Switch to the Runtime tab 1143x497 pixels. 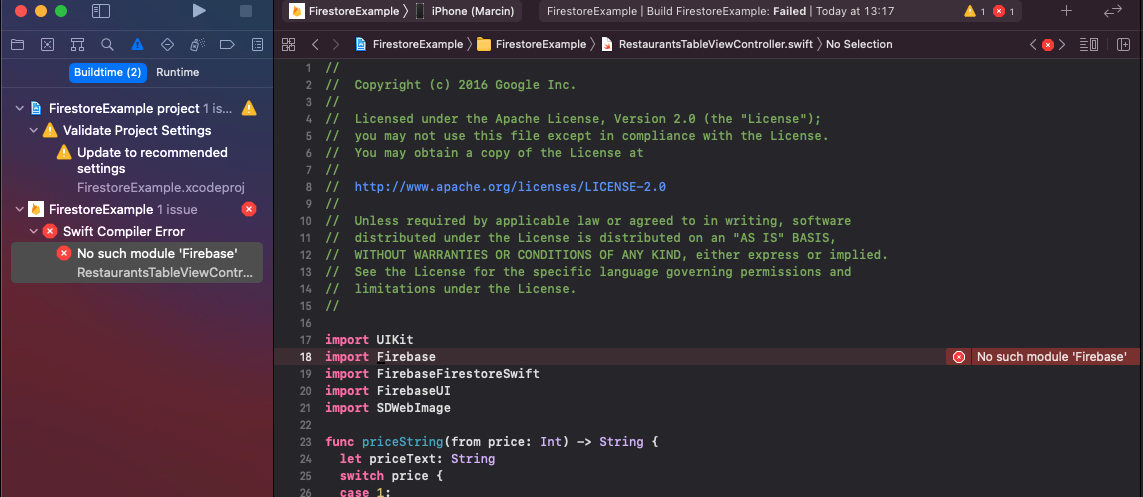pos(177,72)
